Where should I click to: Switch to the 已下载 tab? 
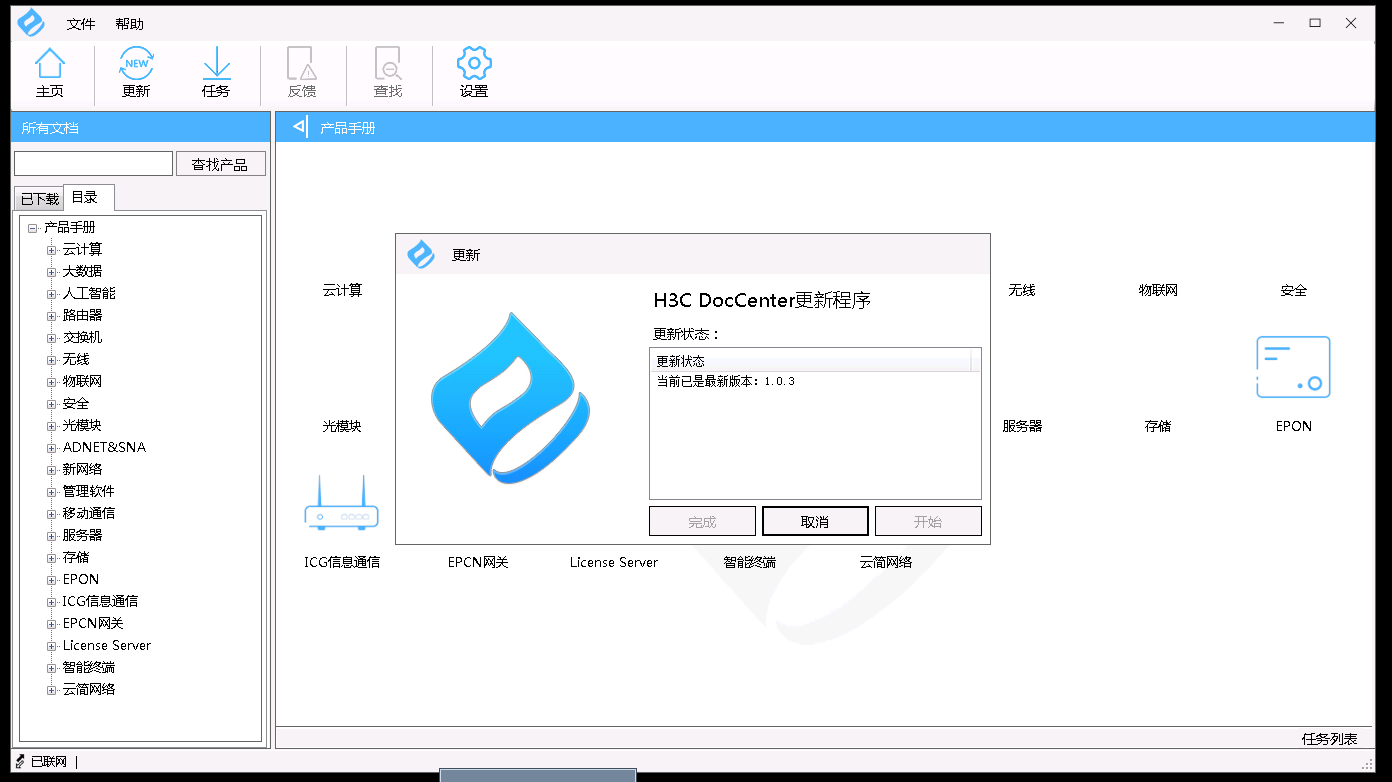[40, 199]
